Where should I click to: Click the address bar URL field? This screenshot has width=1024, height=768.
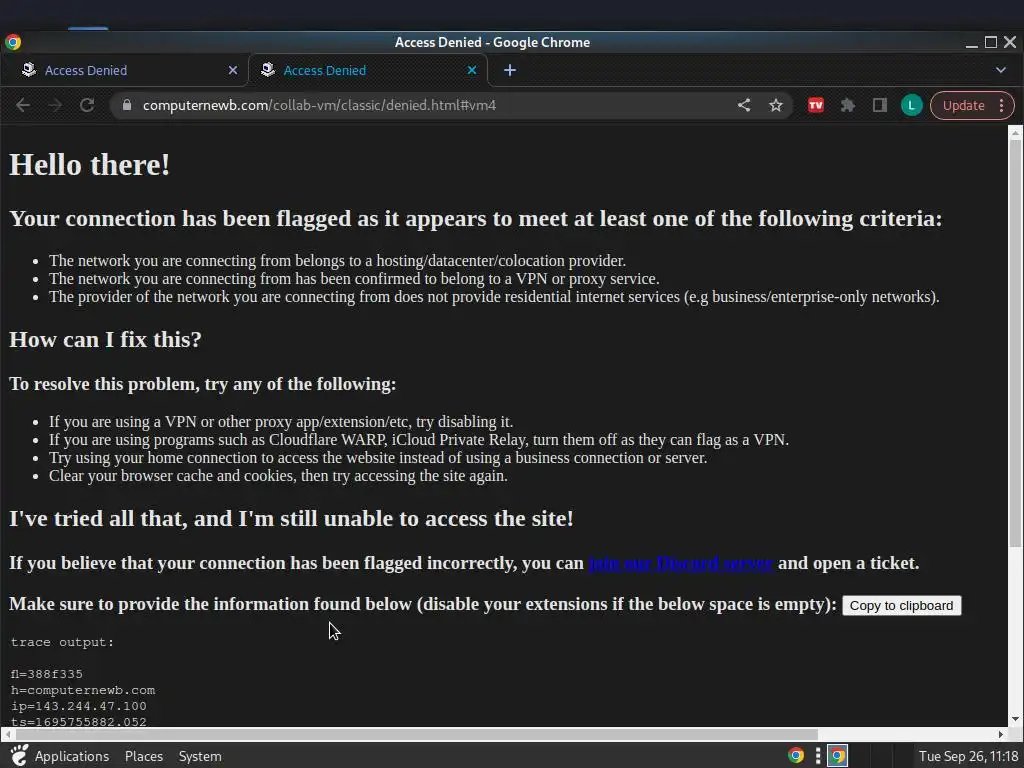431,105
